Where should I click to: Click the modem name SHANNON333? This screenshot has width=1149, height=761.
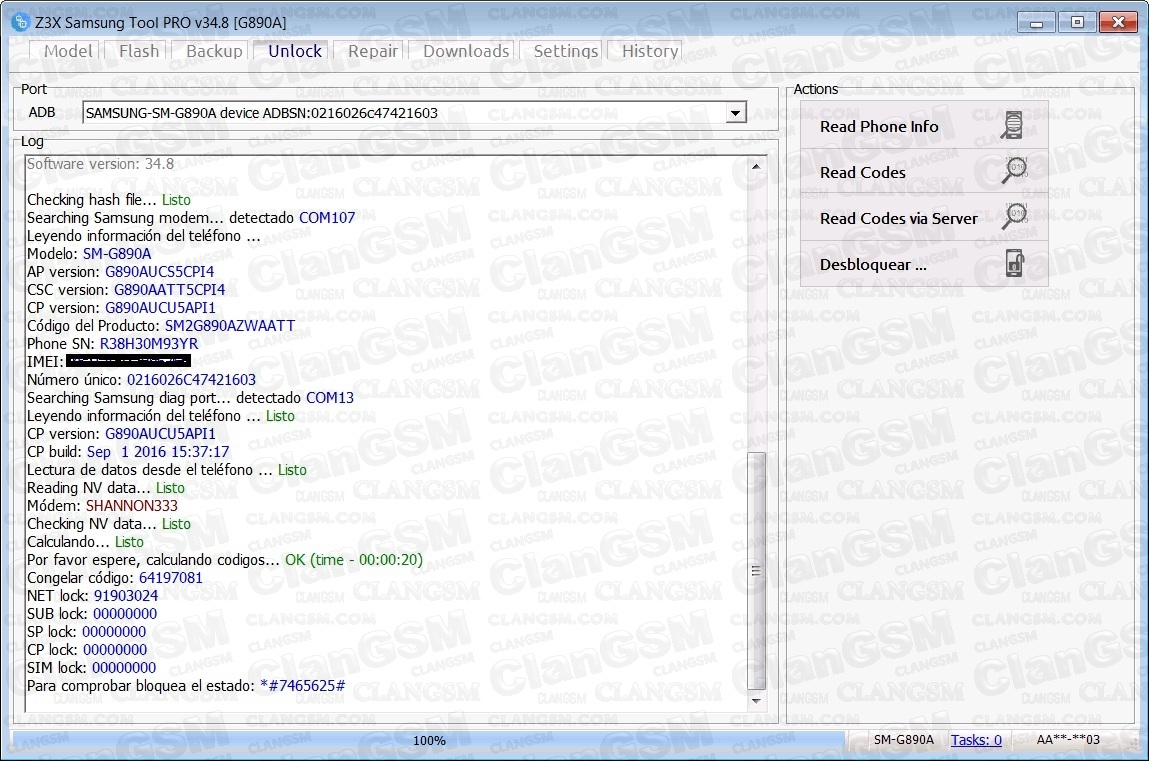coord(132,506)
